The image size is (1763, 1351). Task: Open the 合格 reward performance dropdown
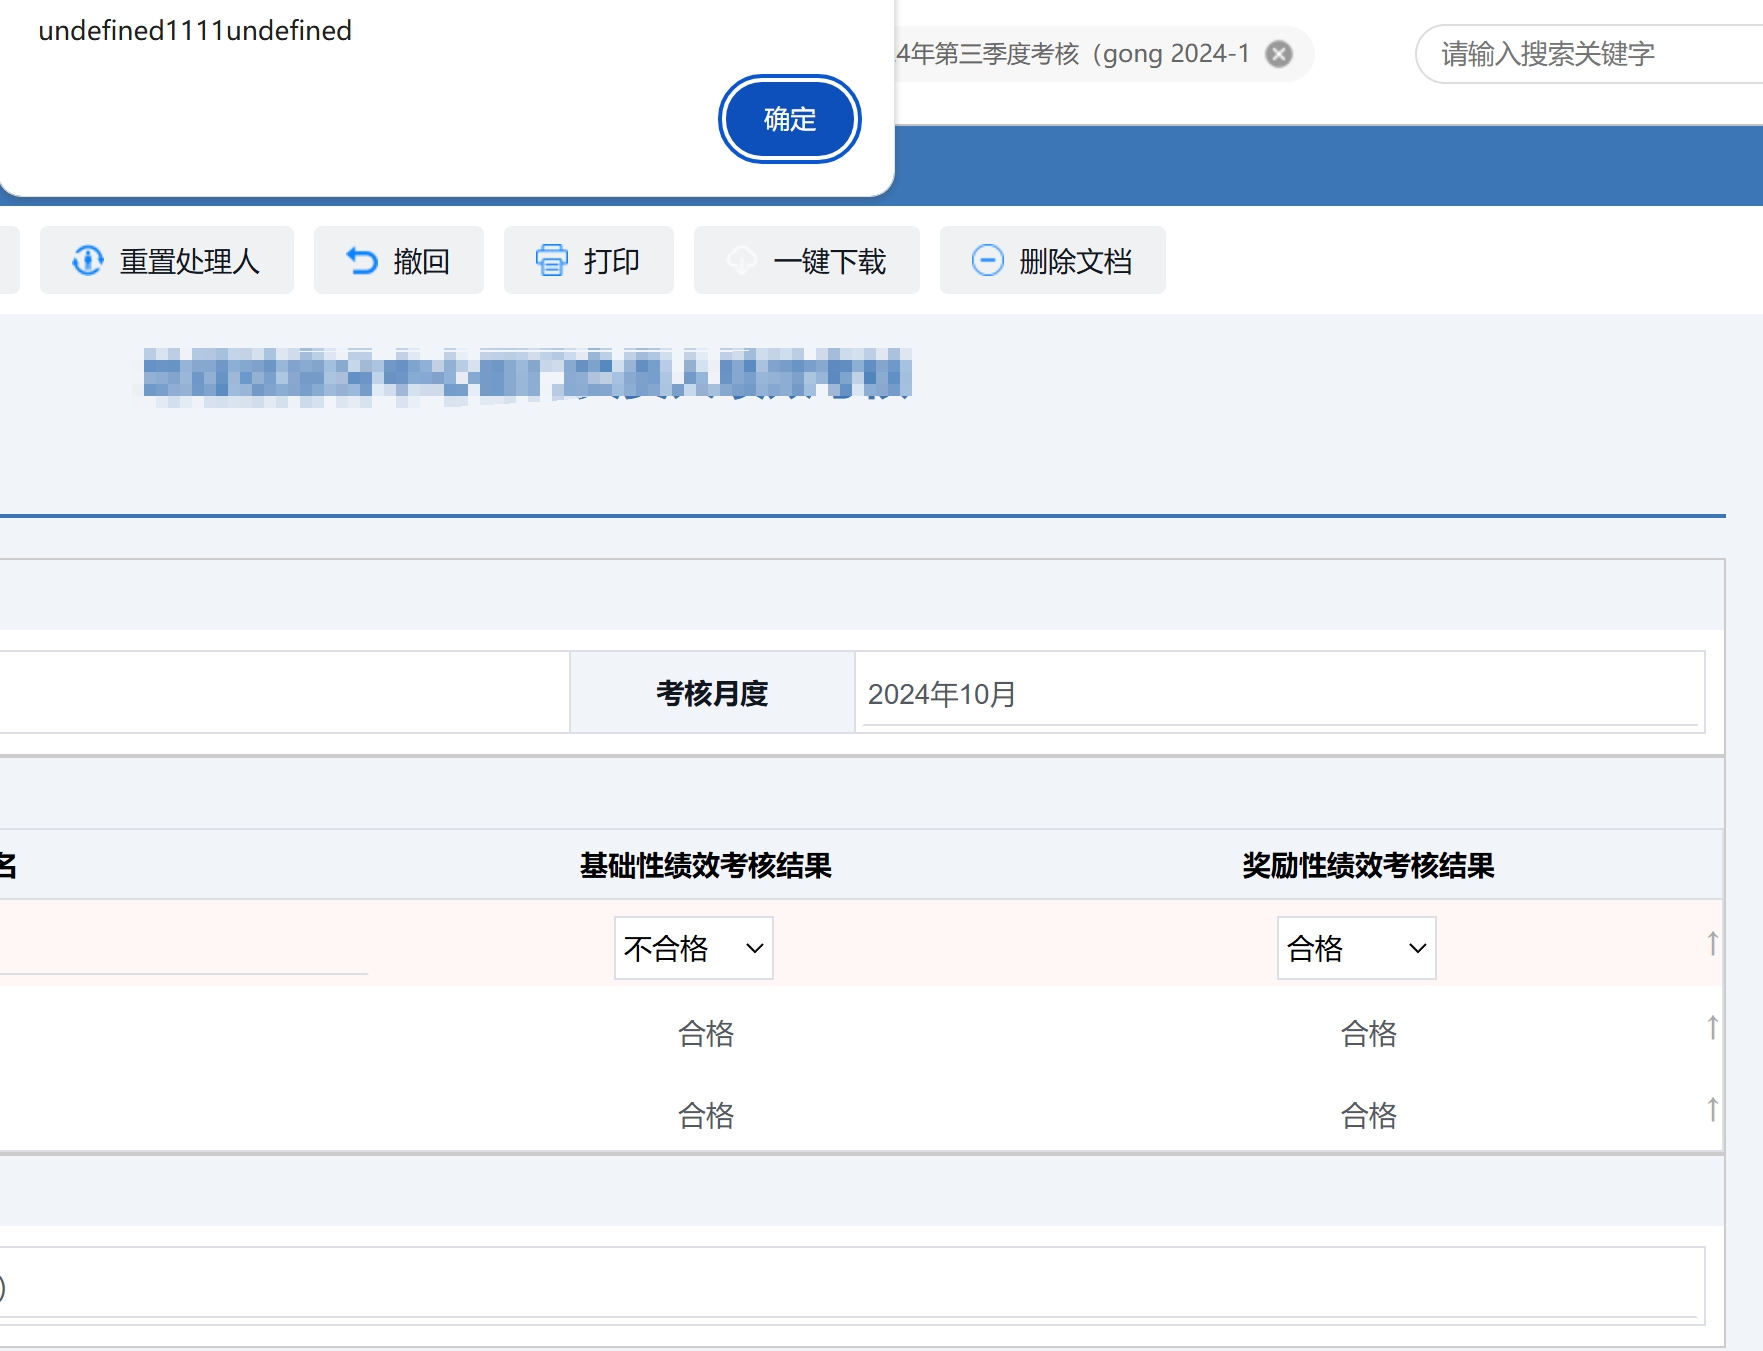click(1356, 948)
